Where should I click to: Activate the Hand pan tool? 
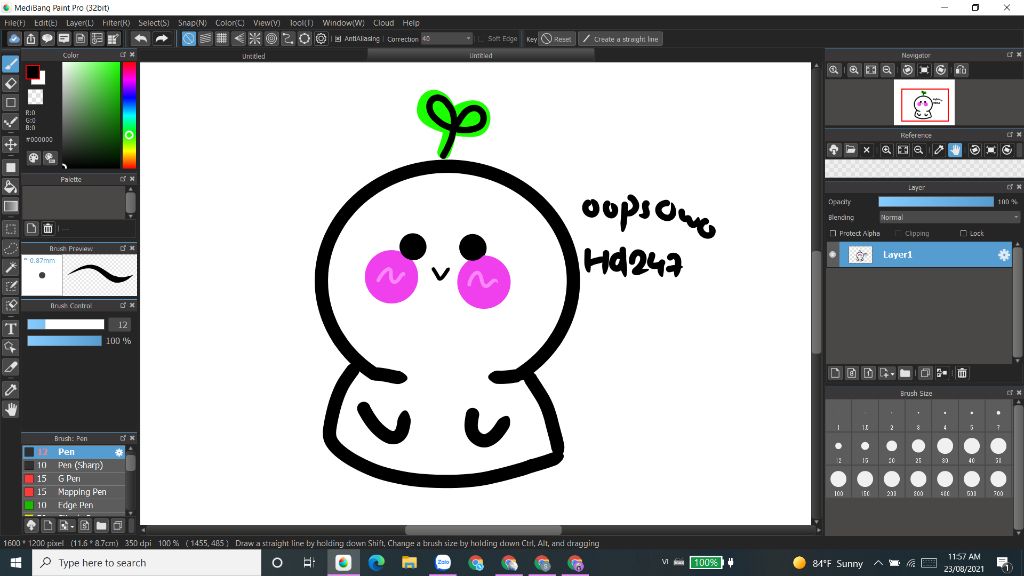tap(11, 409)
